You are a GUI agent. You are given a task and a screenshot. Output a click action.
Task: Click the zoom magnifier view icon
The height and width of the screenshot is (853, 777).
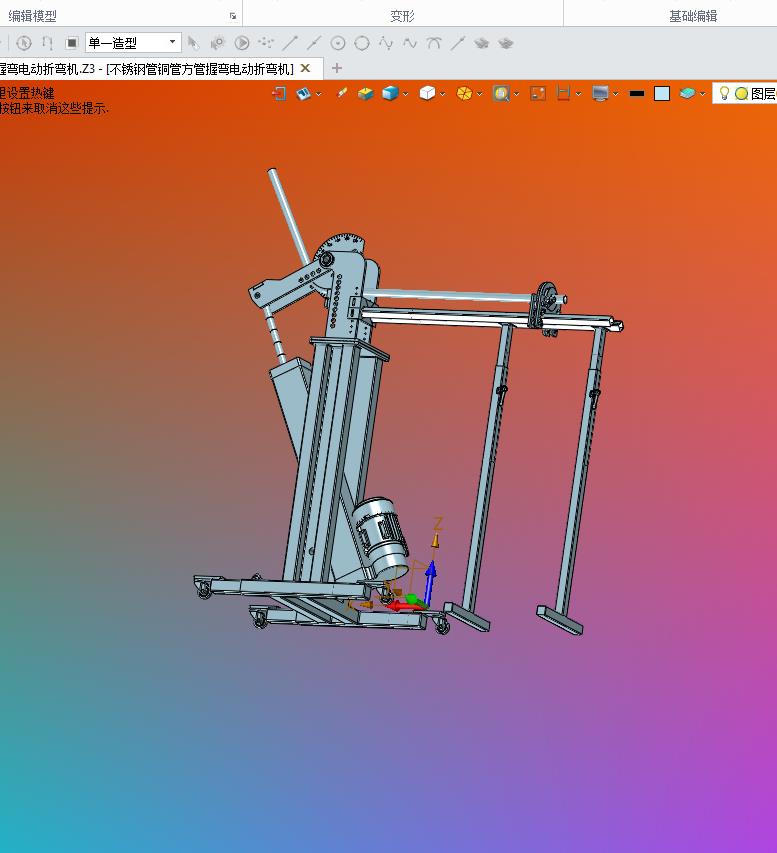click(501, 94)
